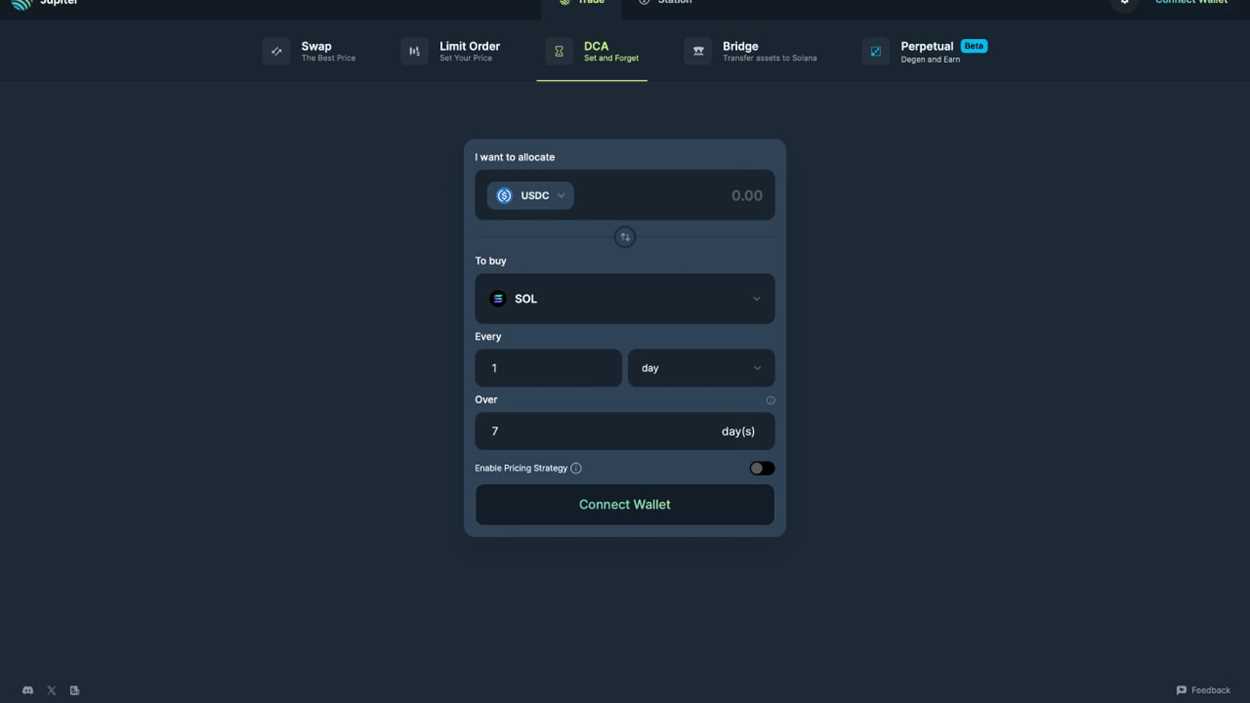Click the Beta badge on Perpetual

click(x=974, y=46)
